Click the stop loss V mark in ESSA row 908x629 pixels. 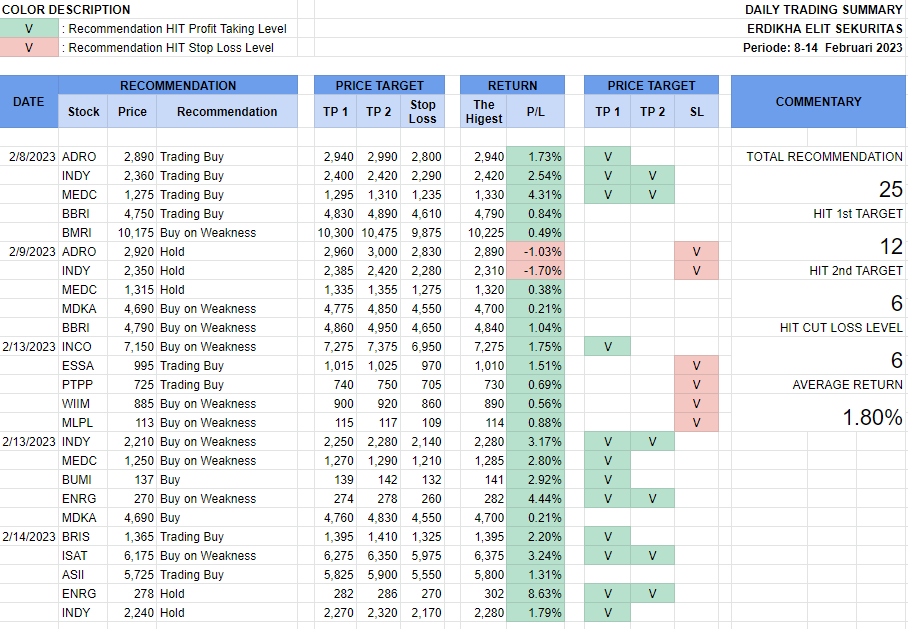tap(697, 366)
